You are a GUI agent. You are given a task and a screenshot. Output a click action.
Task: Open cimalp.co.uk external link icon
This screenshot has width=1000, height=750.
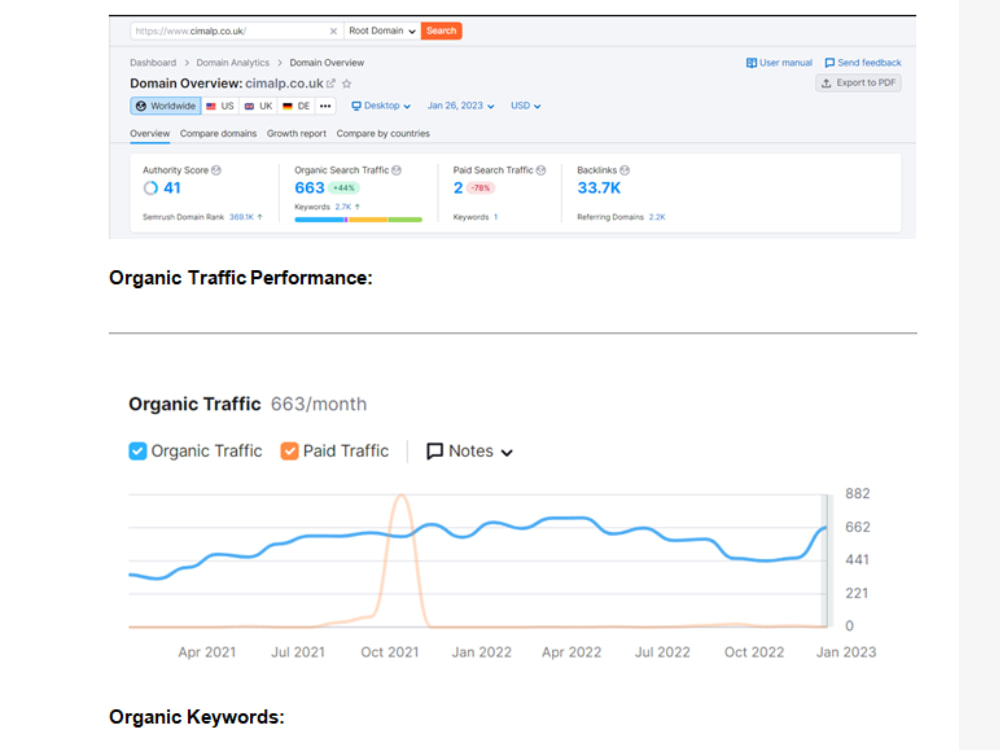click(x=330, y=84)
